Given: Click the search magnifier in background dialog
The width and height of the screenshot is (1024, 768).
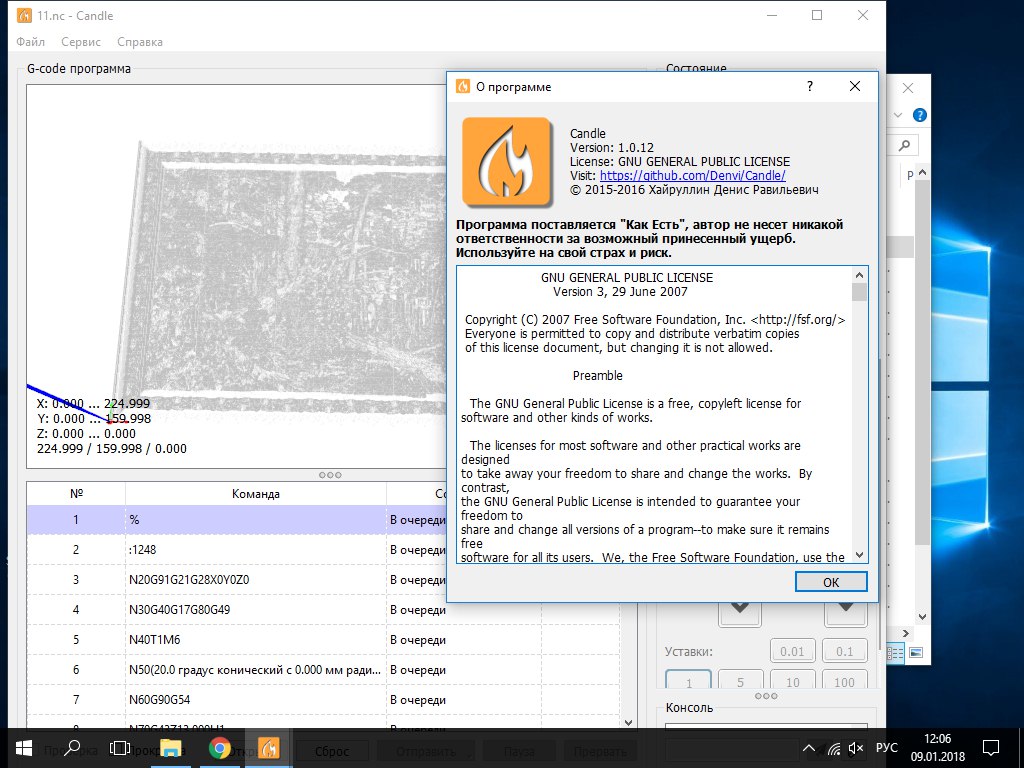Looking at the screenshot, I should click(x=904, y=145).
